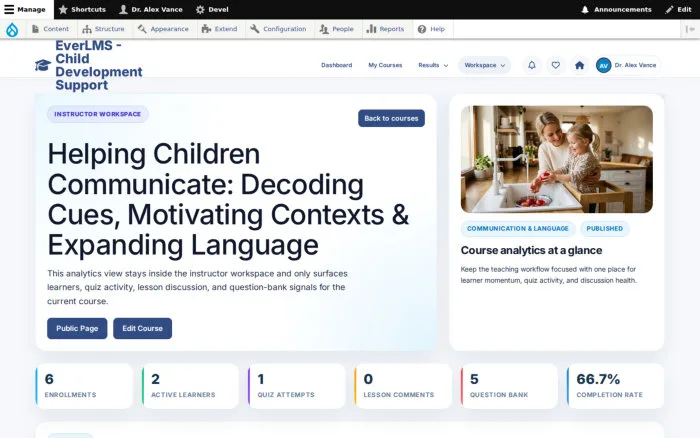Toggle toolbar orientation arrow icon
The height and width of the screenshot is (438, 700).
[690, 29]
